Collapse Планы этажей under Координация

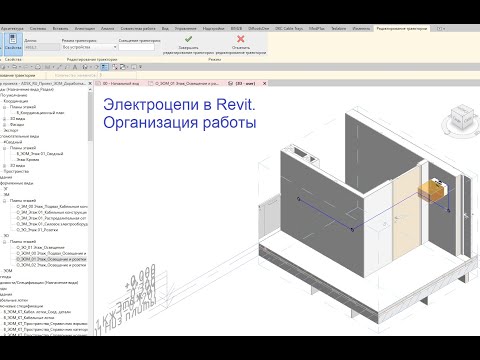(5, 107)
